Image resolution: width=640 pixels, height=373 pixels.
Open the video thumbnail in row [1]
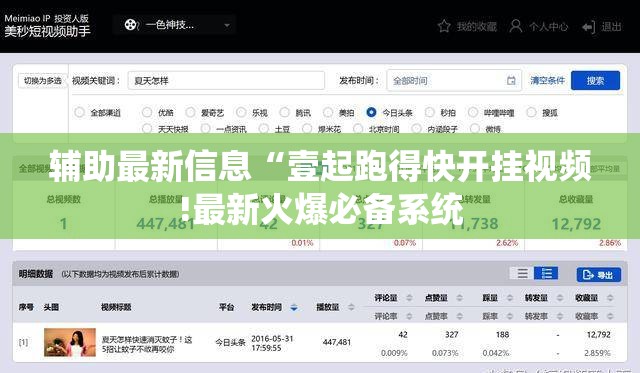click(x=70, y=342)
